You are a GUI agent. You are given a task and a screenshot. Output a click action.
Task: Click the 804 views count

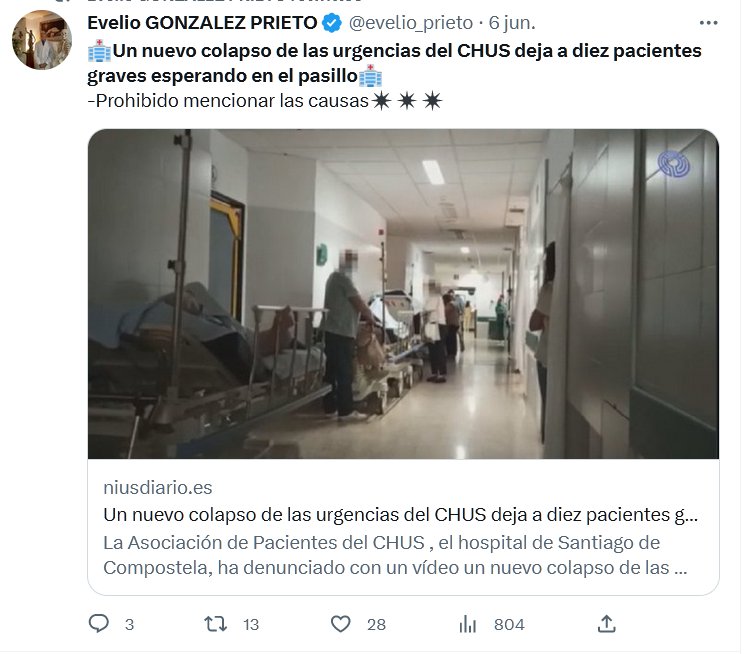pos(509,624)
